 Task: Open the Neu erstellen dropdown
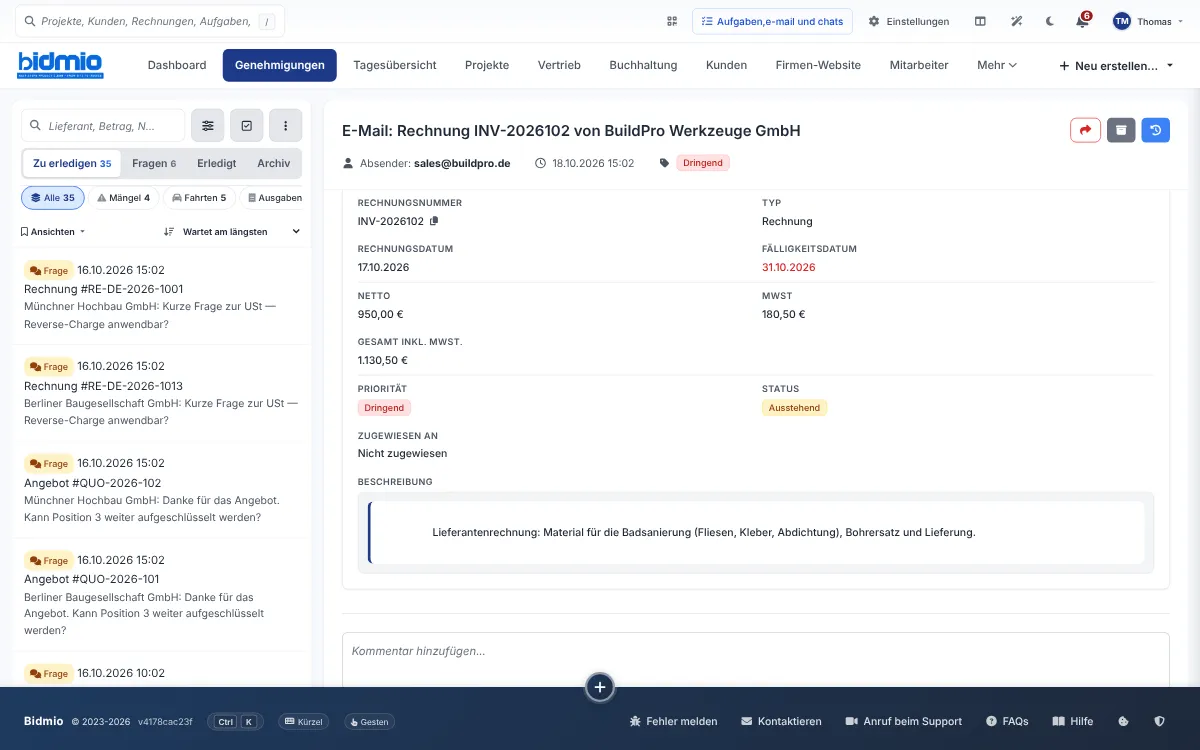coord(1116,65)
